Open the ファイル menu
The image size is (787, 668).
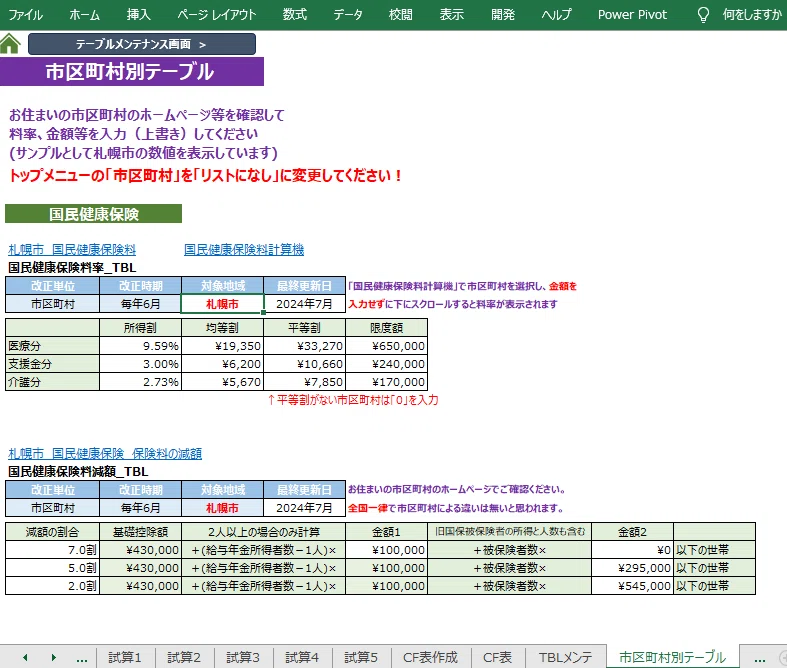pyautogui.click(x=25, y=15)
